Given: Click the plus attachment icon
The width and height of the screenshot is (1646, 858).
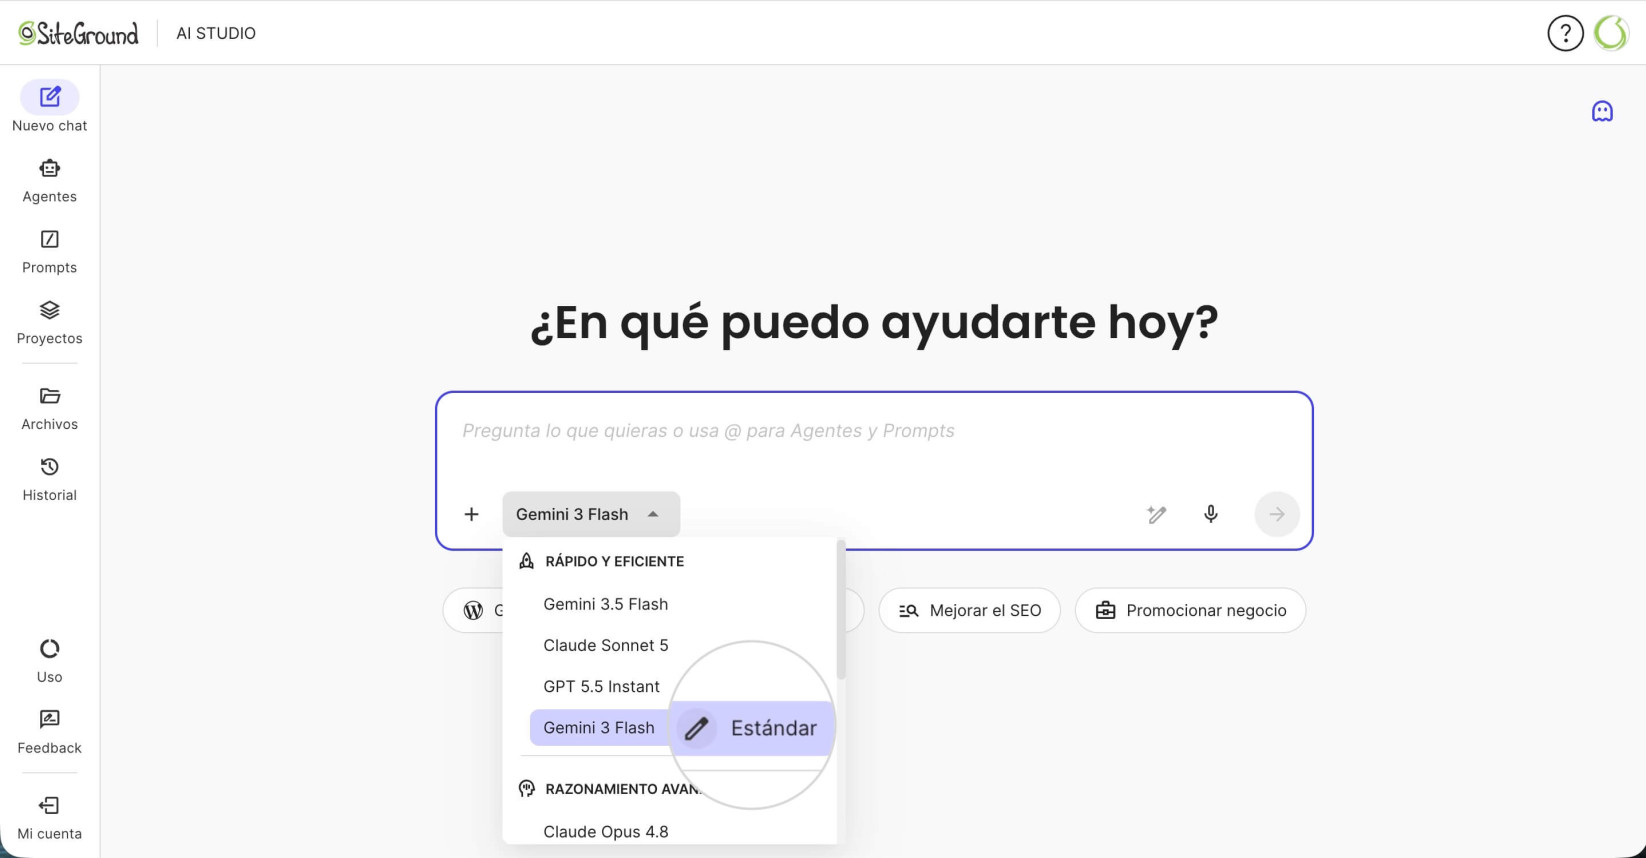Looking at the screenshot, I should pyautogui.click(x=472, y=514).
